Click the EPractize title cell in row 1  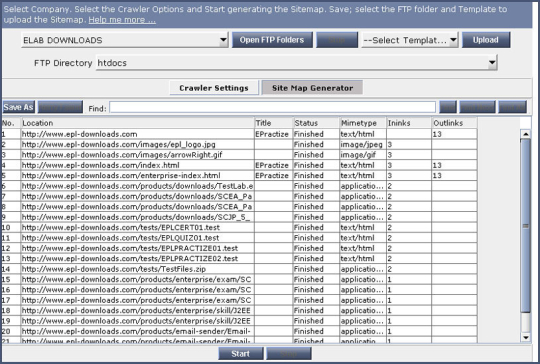(x=273, y=134)
